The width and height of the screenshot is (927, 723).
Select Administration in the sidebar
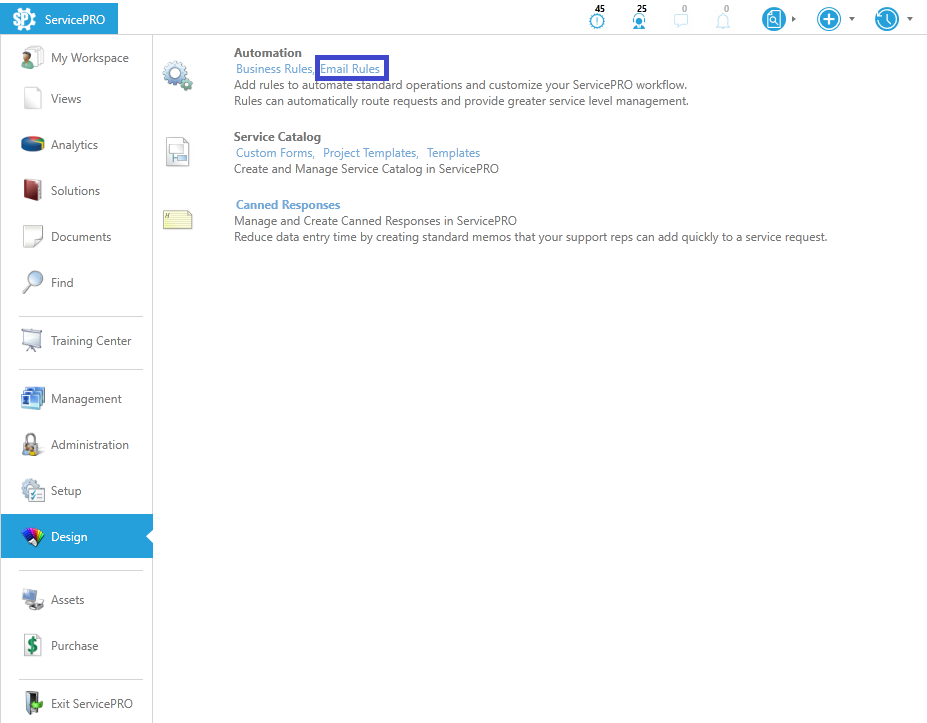click(x=90, y=445)
